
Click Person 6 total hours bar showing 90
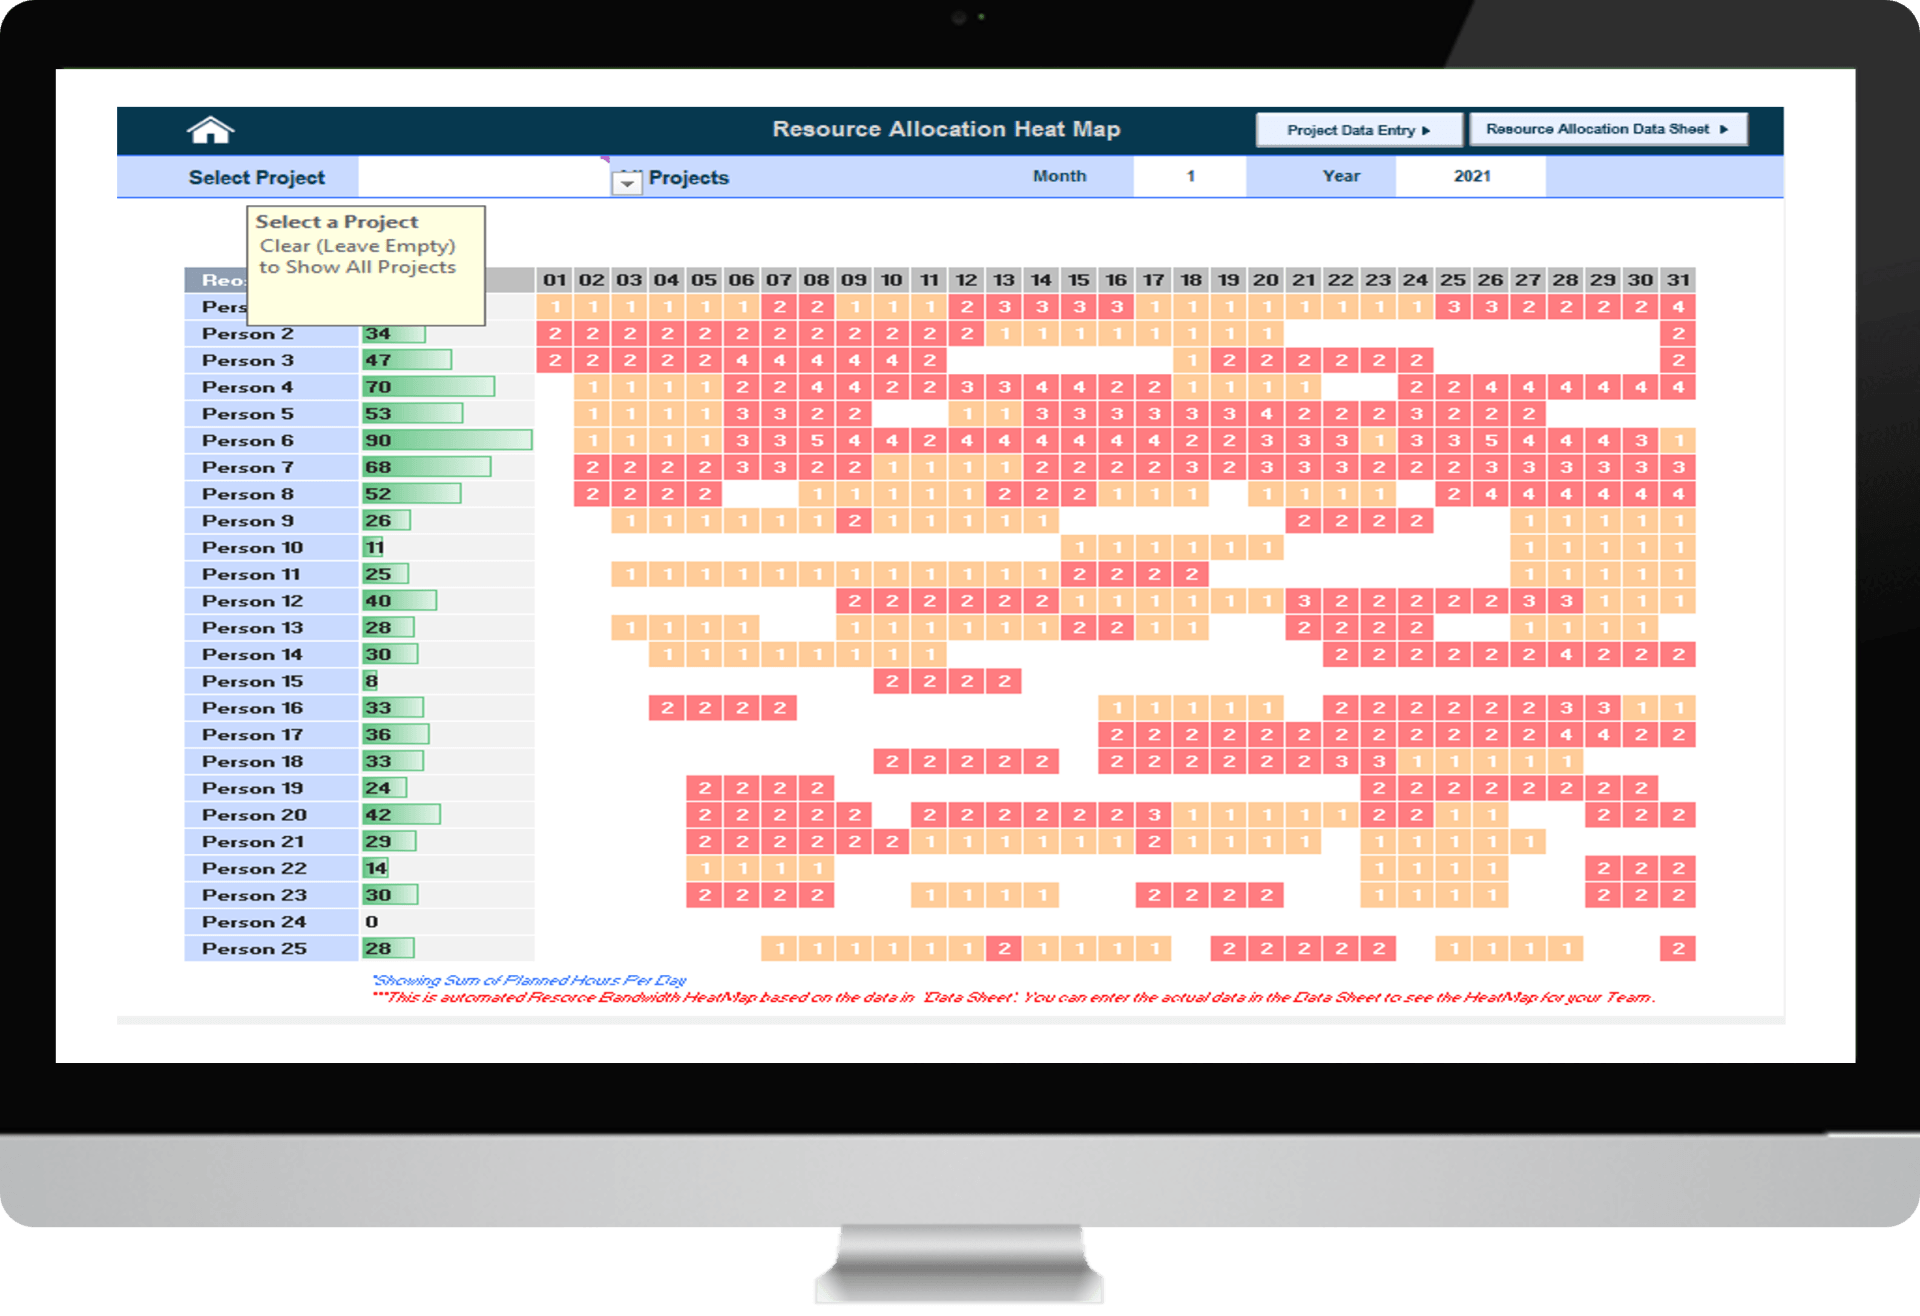point(447,440)
